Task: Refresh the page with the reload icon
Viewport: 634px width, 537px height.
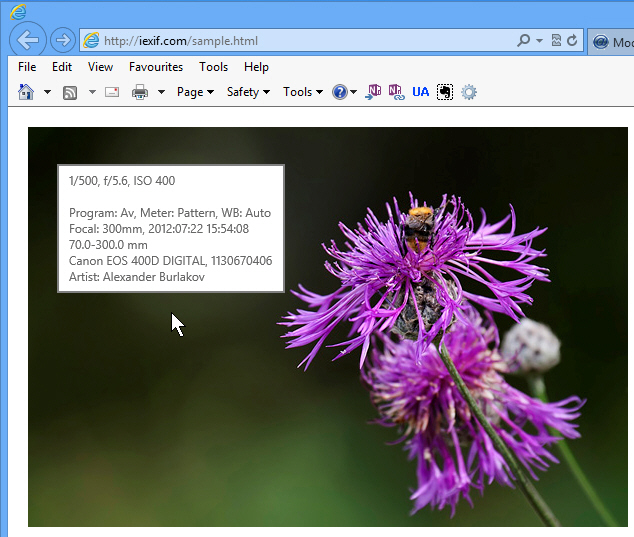Action: point(572,40)
